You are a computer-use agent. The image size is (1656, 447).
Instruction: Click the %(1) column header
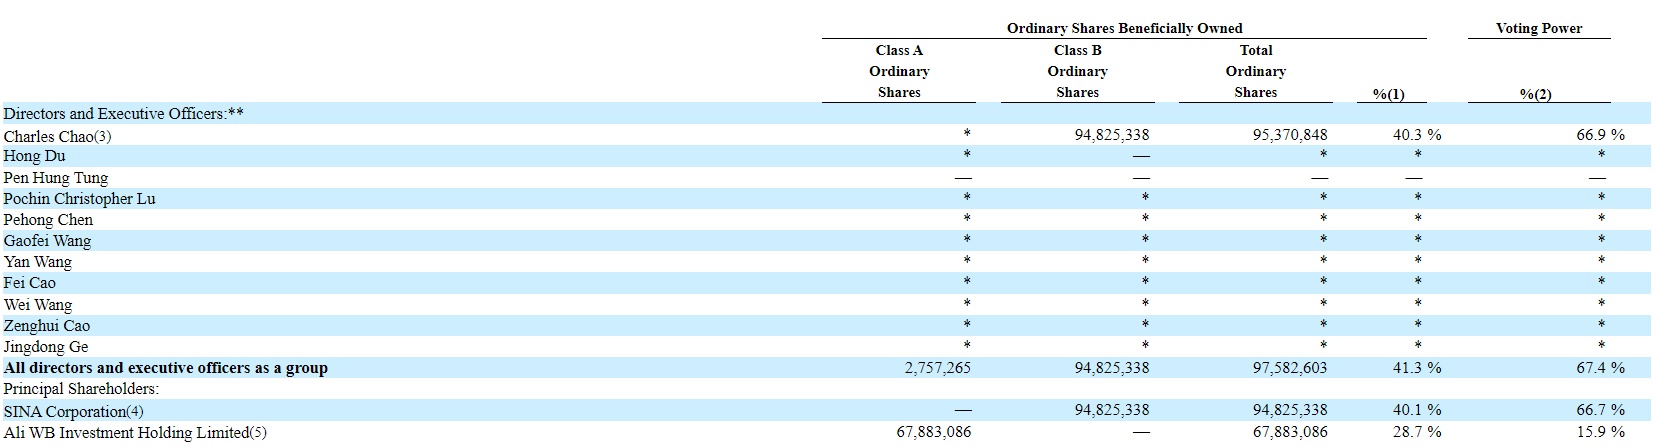click(1388, 94)
